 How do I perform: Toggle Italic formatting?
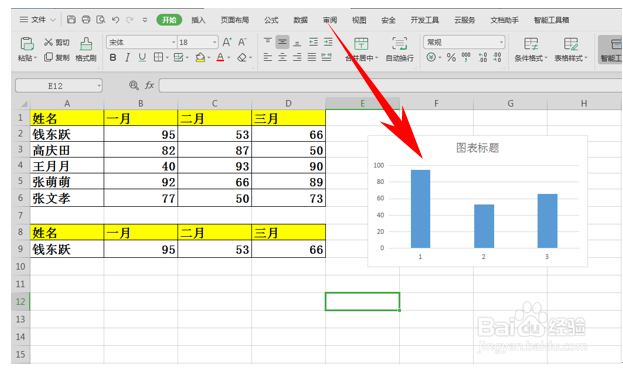(128, 58)
